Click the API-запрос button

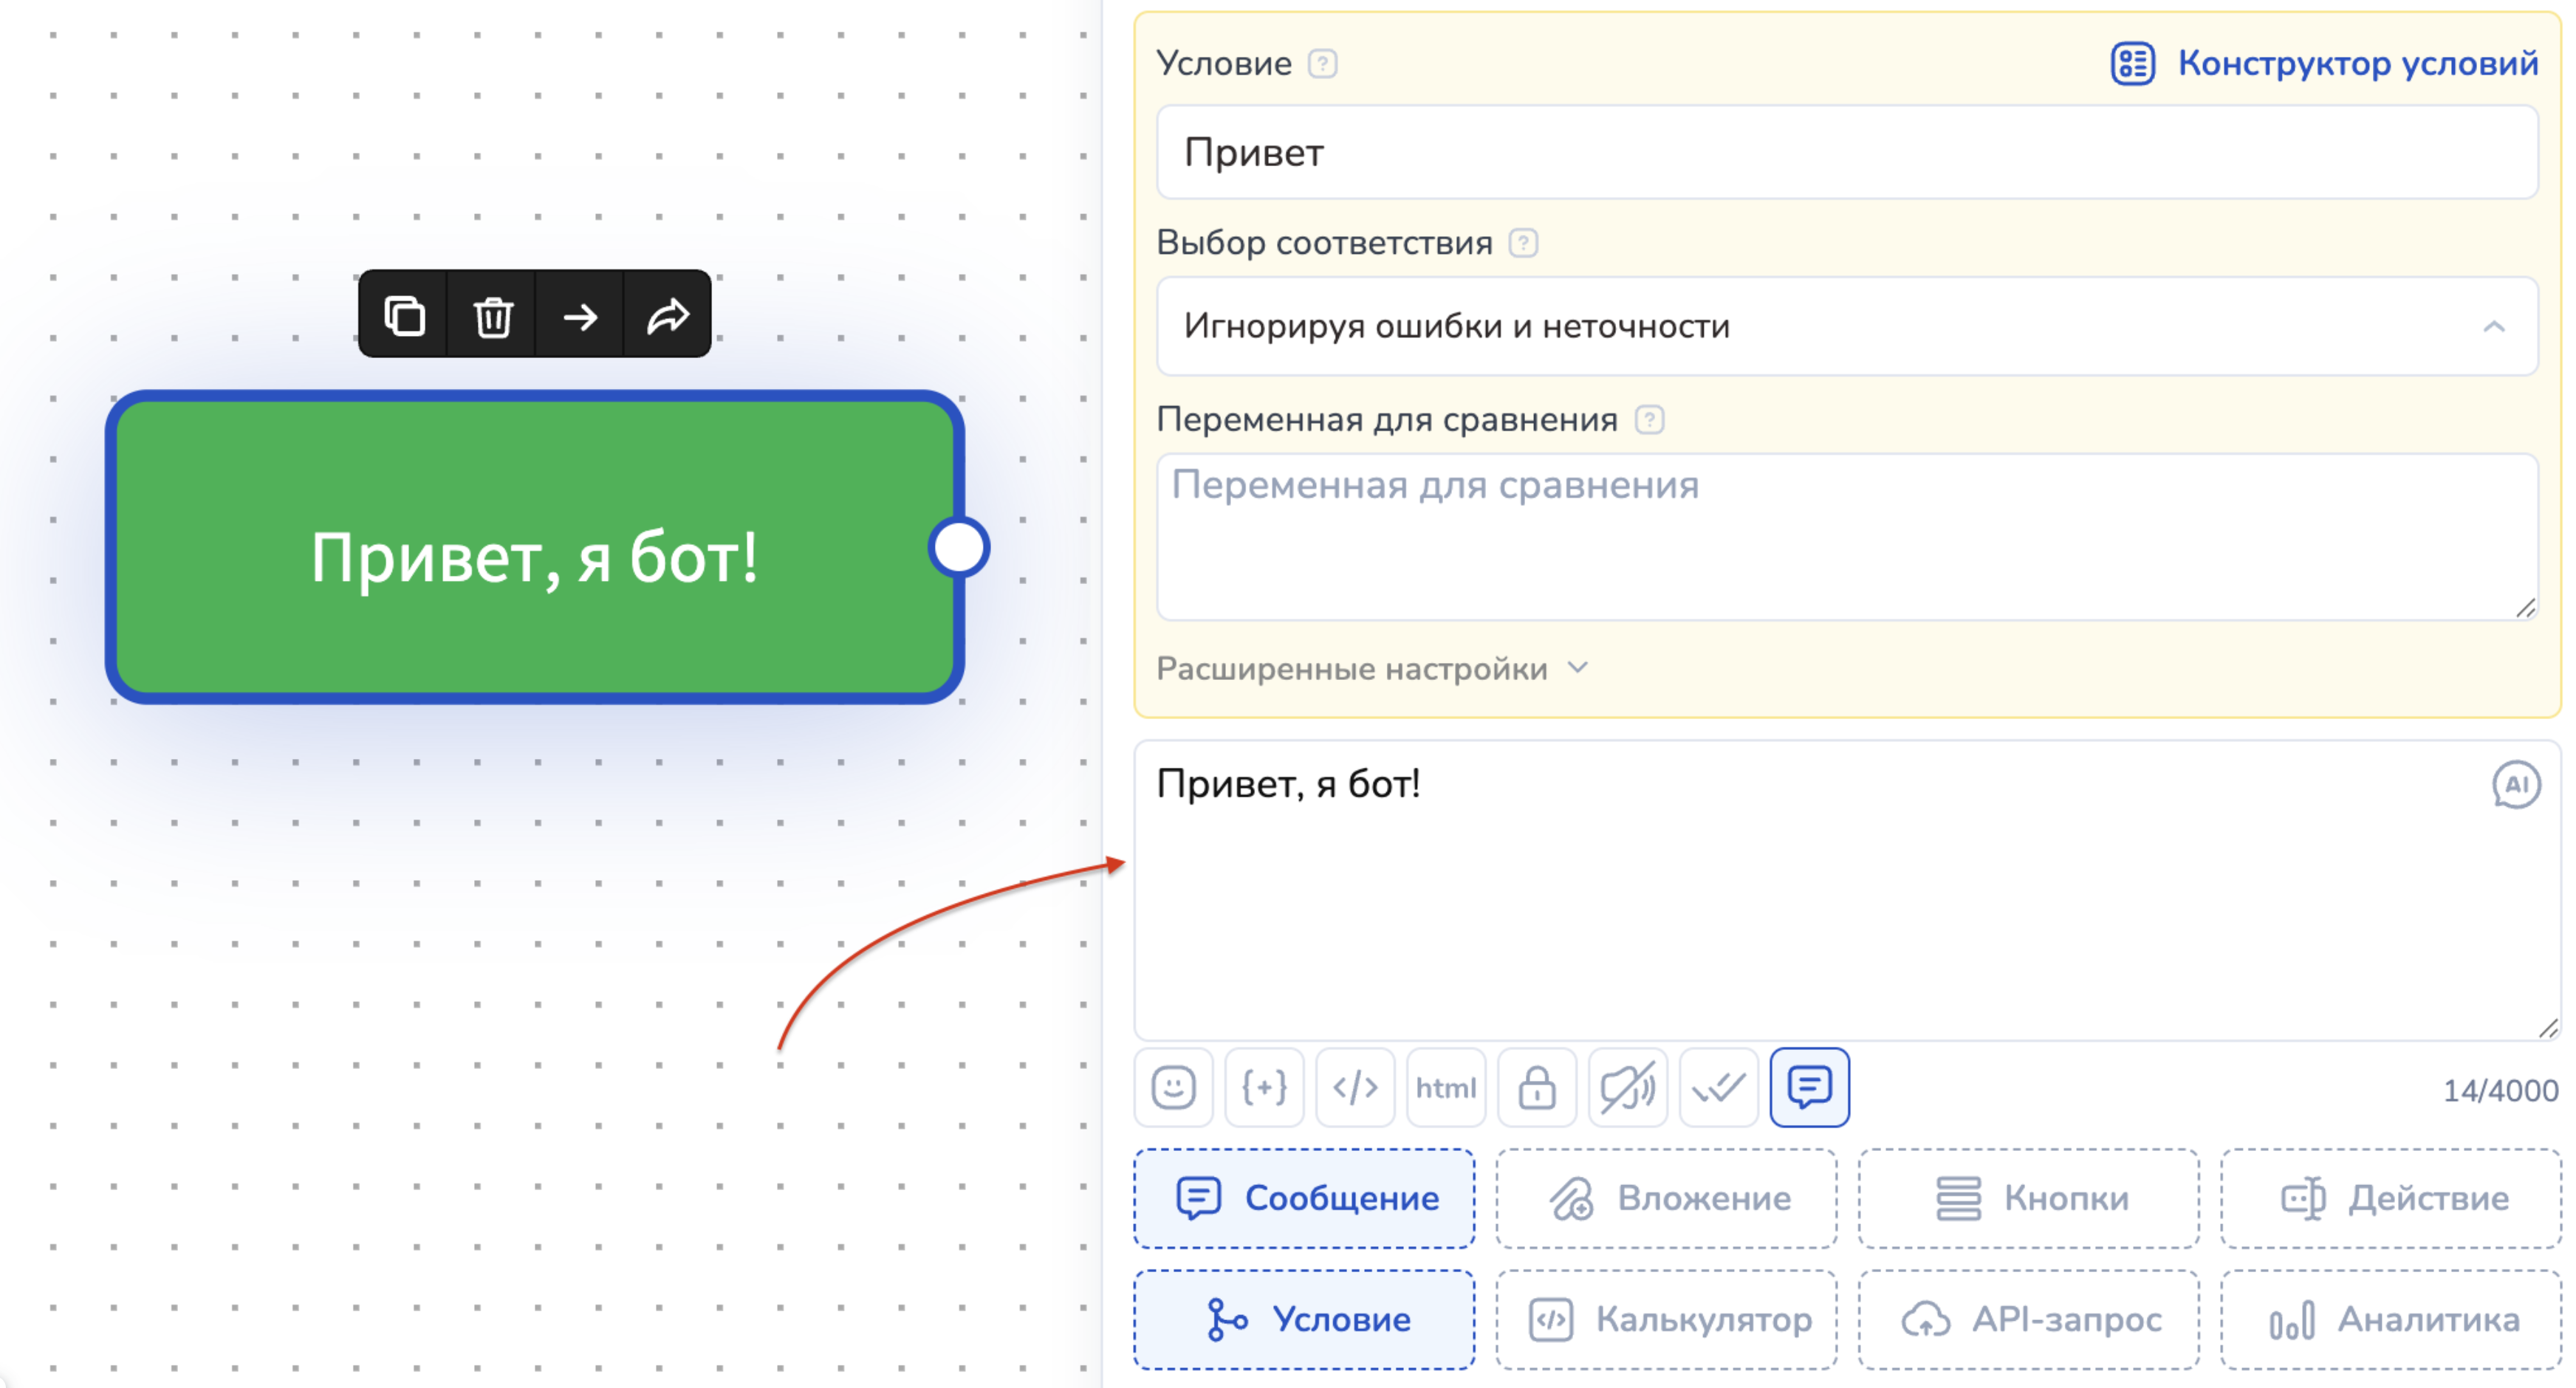[2029, 1319]
